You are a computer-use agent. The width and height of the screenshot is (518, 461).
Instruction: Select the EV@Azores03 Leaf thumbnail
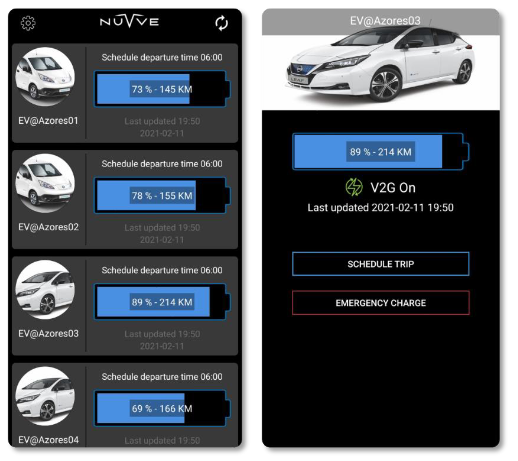(x=45, y=290)
